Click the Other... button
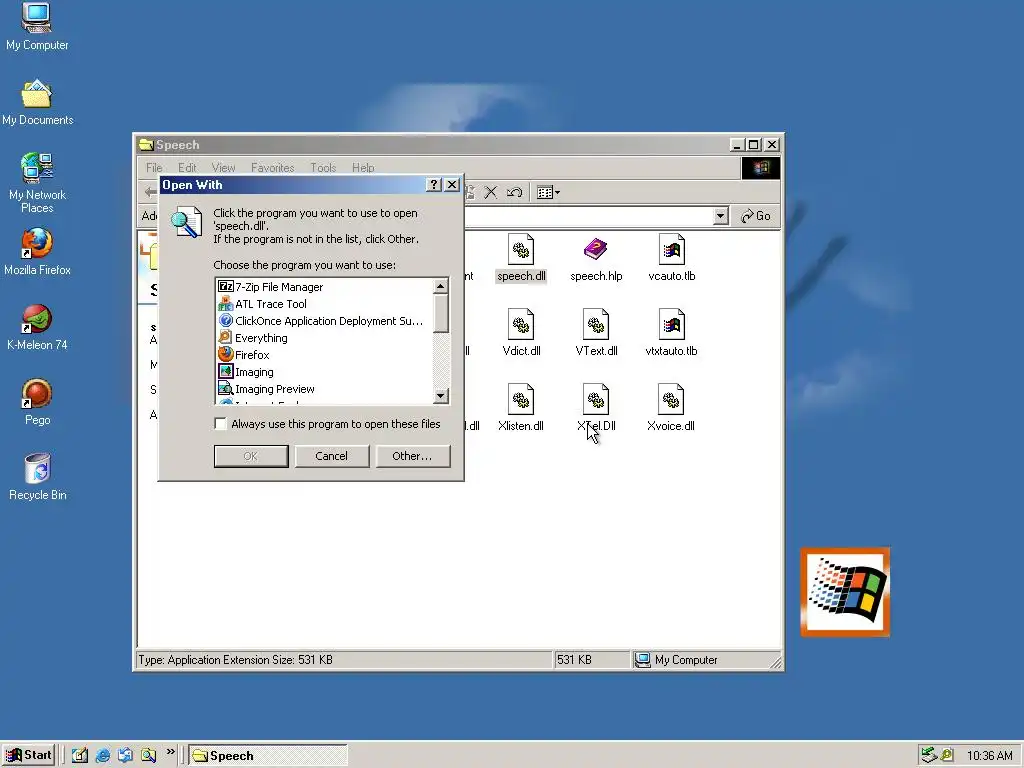 (413, 456)
